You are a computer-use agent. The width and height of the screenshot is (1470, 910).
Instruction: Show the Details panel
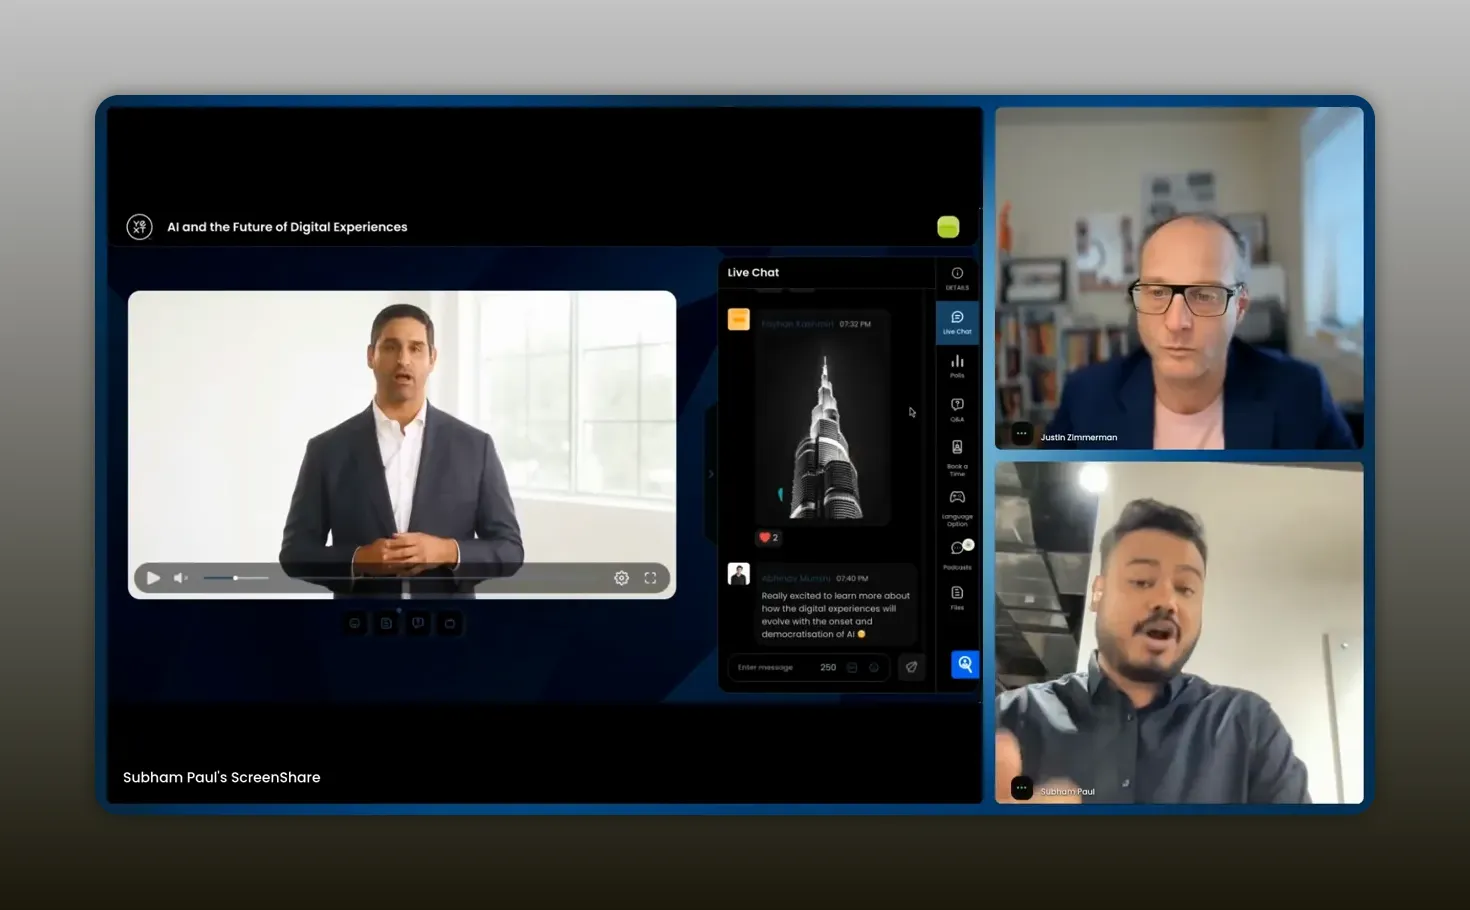click(957, 275)
